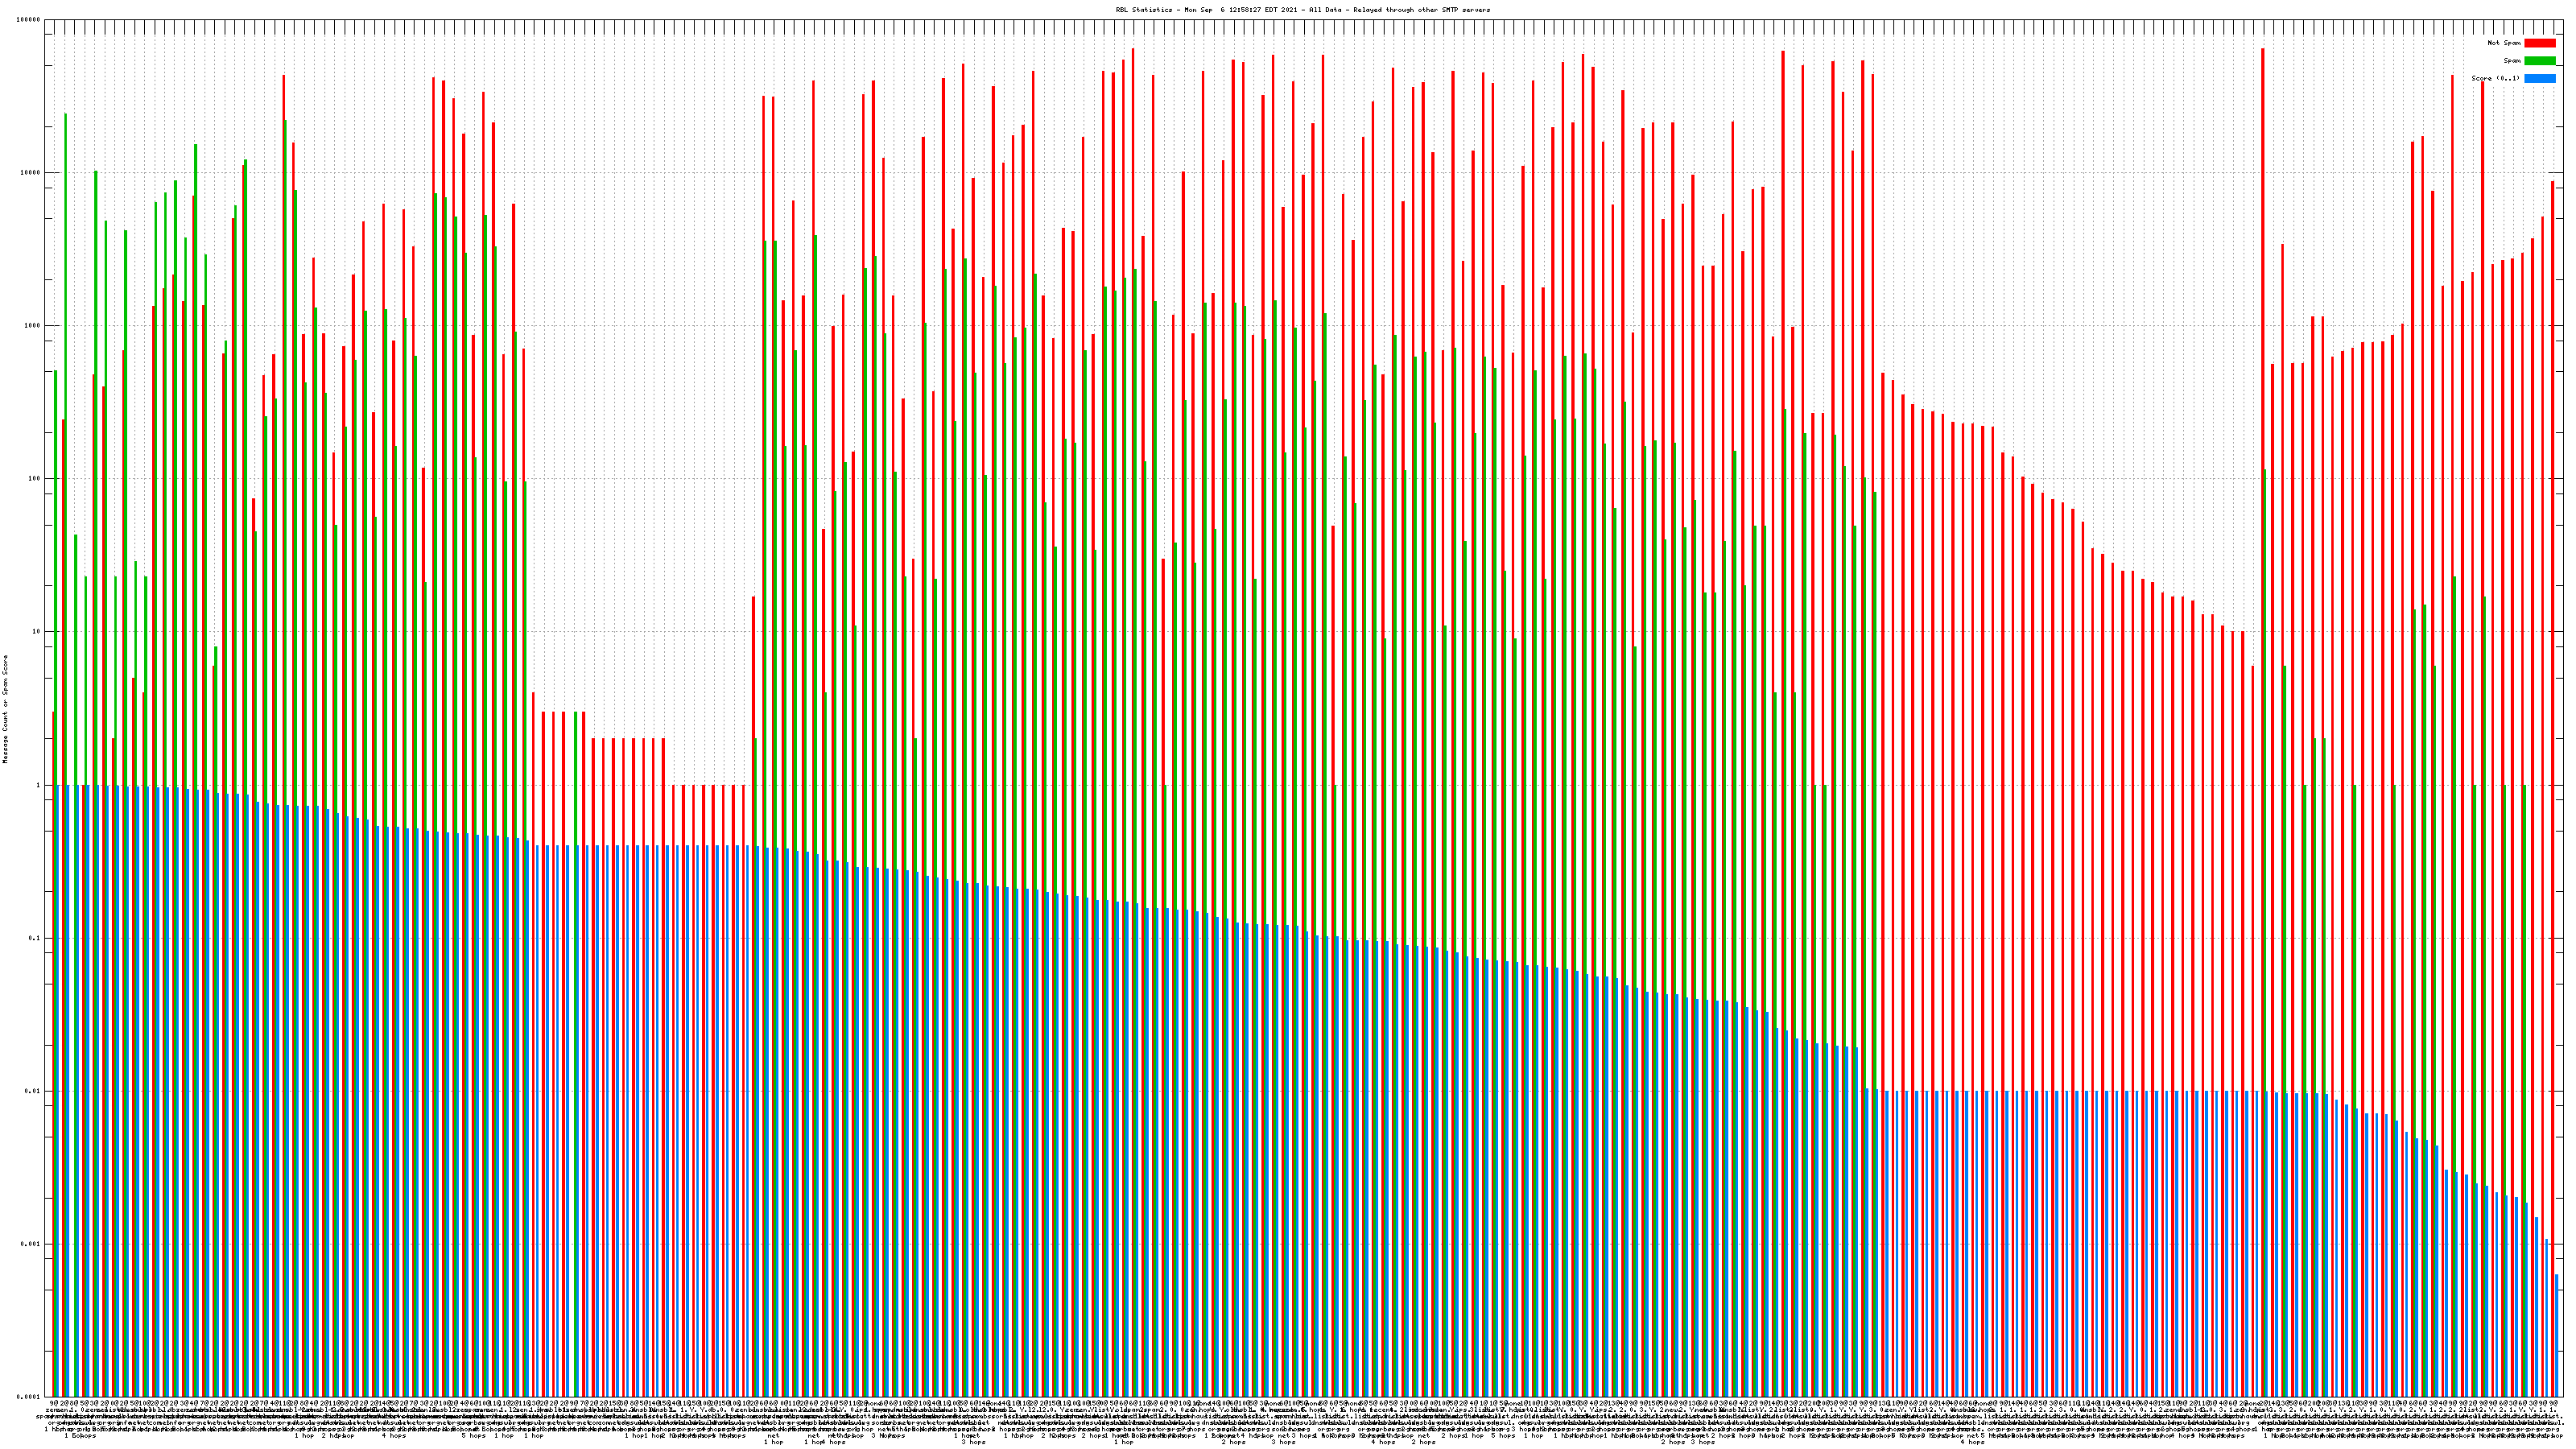Image resolution: width=2576 pixels, height=1449 pixels.
Task: Click the 10000 y-axis tick label
Action: click(x=31, y=173)
